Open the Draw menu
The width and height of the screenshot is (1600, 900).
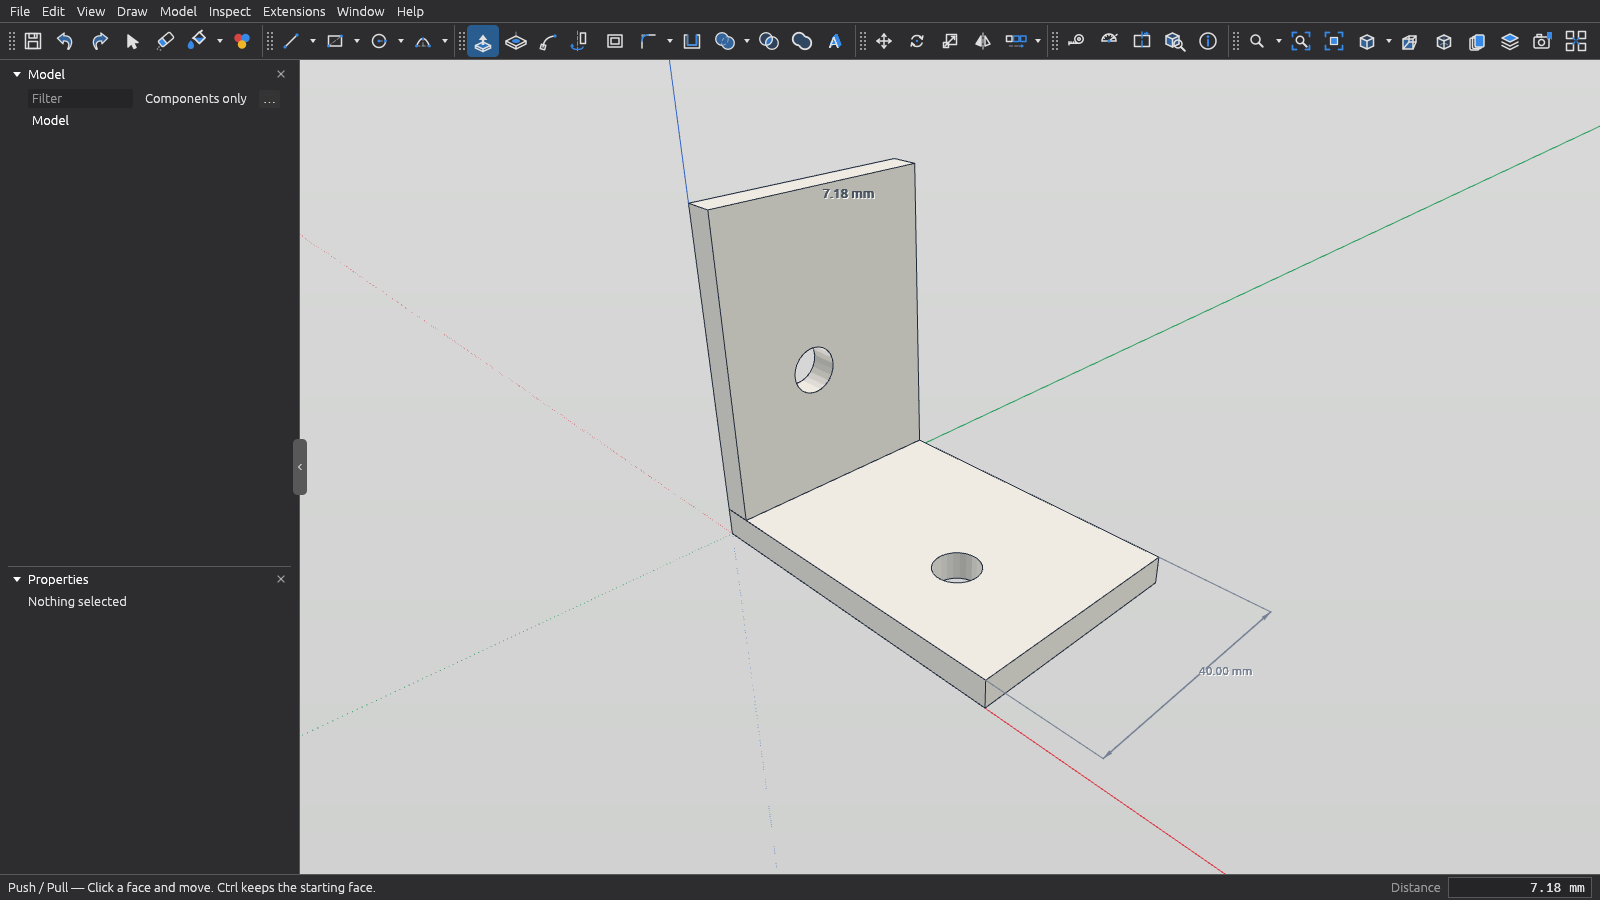(x=132, y=12)
